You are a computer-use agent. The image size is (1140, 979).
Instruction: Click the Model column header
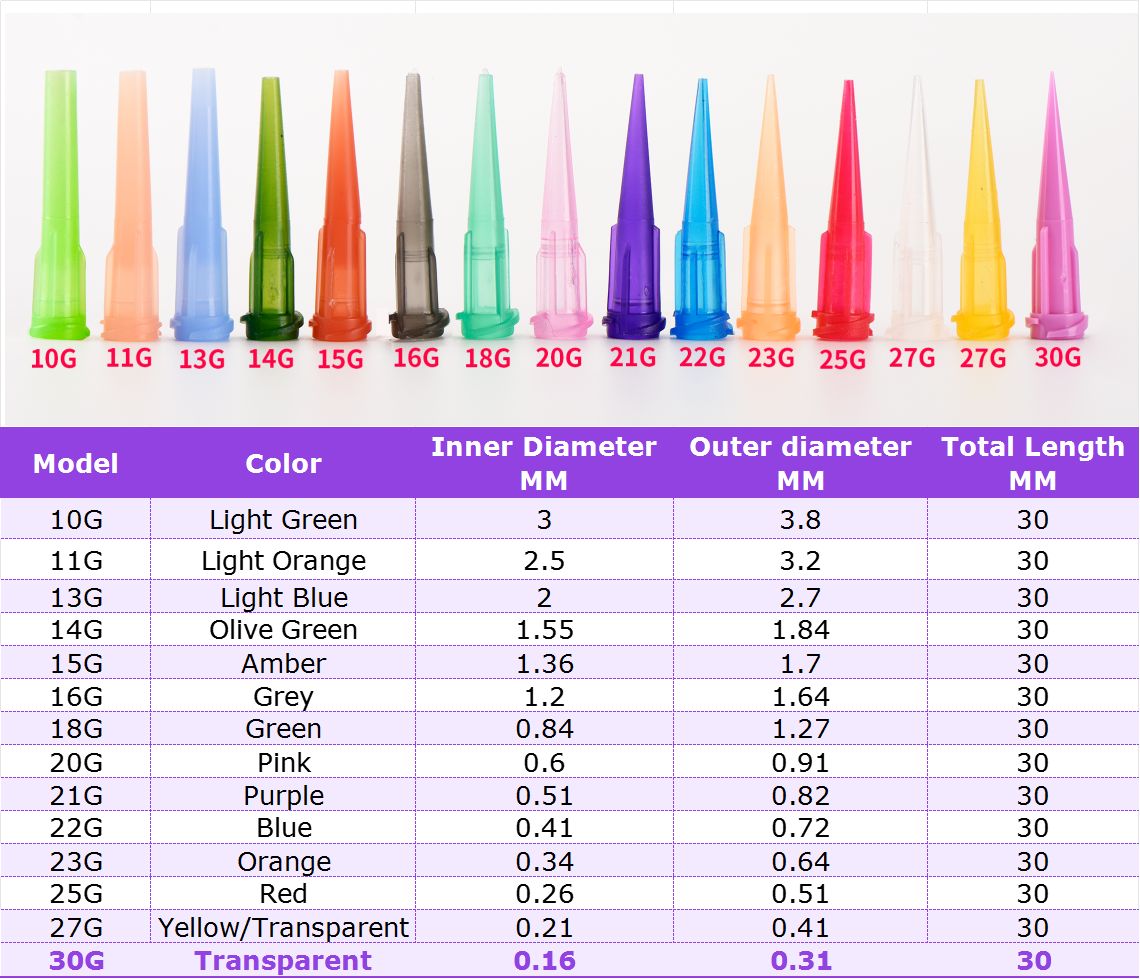pos(76,464)
